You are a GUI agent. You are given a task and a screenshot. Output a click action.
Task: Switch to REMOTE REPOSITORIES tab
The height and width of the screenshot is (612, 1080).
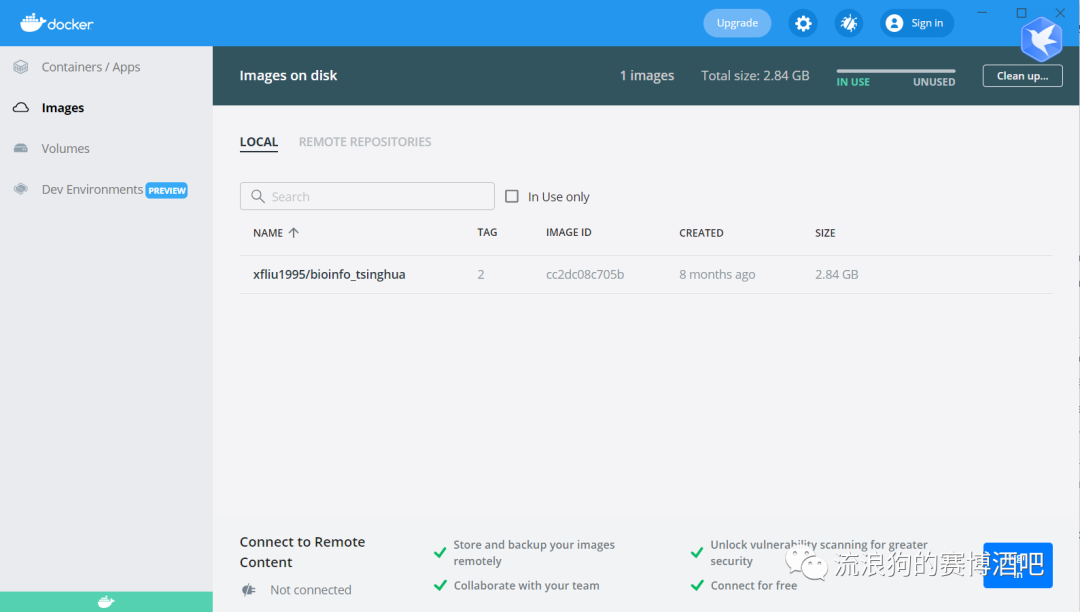[365, 142]
